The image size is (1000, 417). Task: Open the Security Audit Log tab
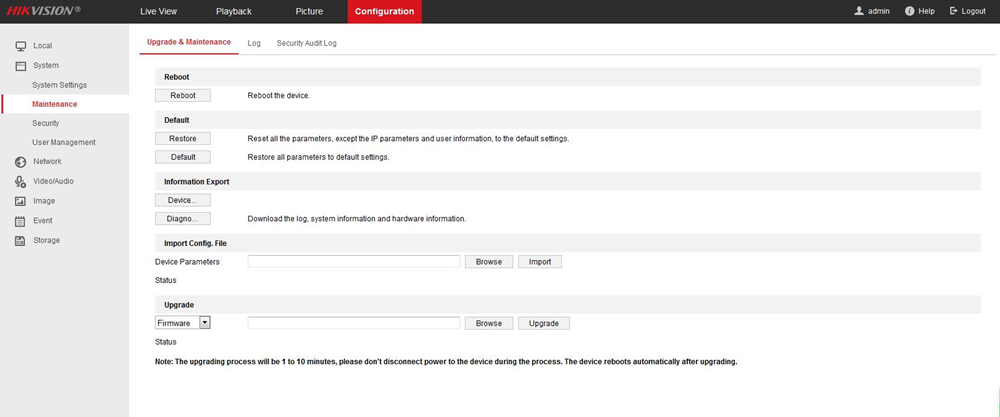[306, 43]
